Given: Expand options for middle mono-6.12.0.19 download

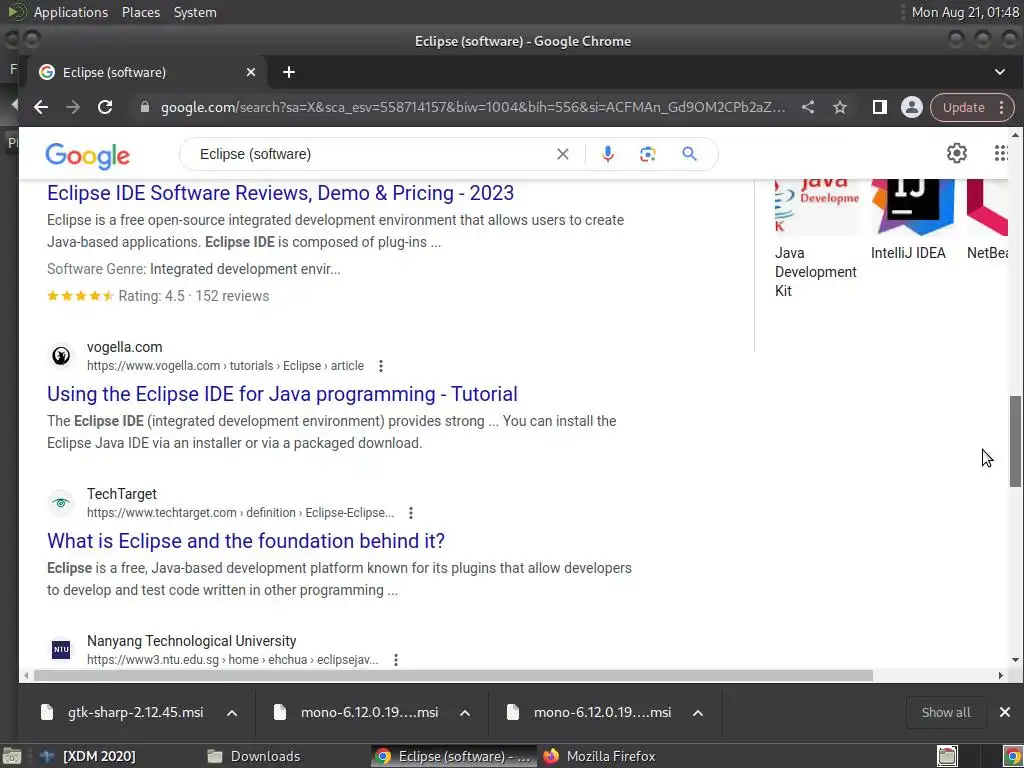Looking at the screenshot, I should (x=465, y=712).
